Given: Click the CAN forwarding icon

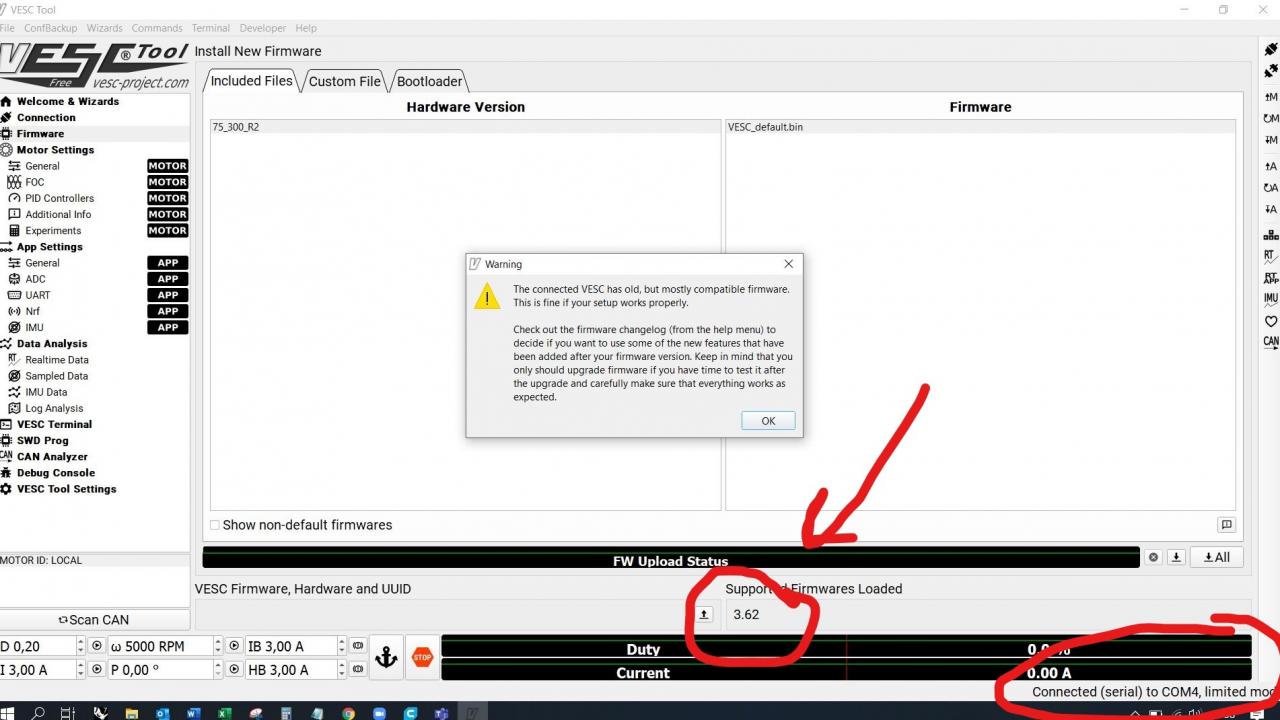Looking at the screenshot, I should [x=1271, y=342].
